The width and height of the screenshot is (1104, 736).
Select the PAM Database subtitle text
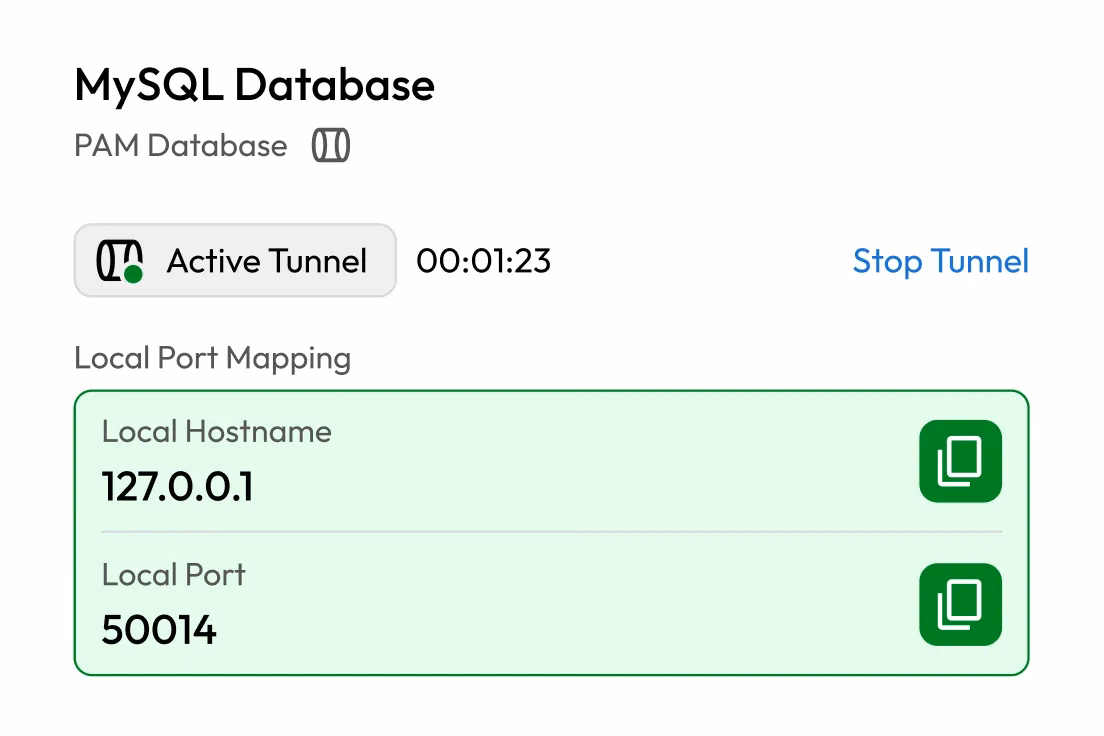pos(180,146)
